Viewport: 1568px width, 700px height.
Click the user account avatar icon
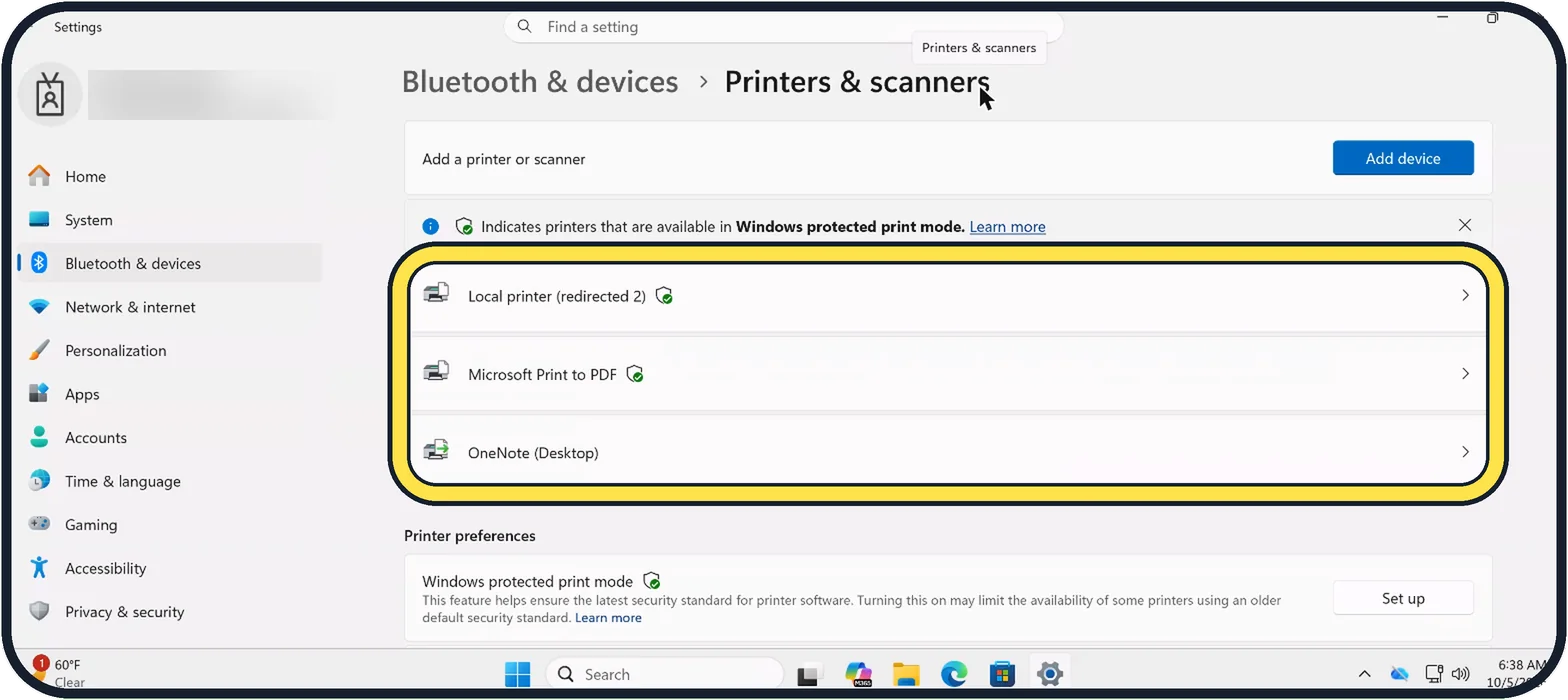(x=50, y=94)
